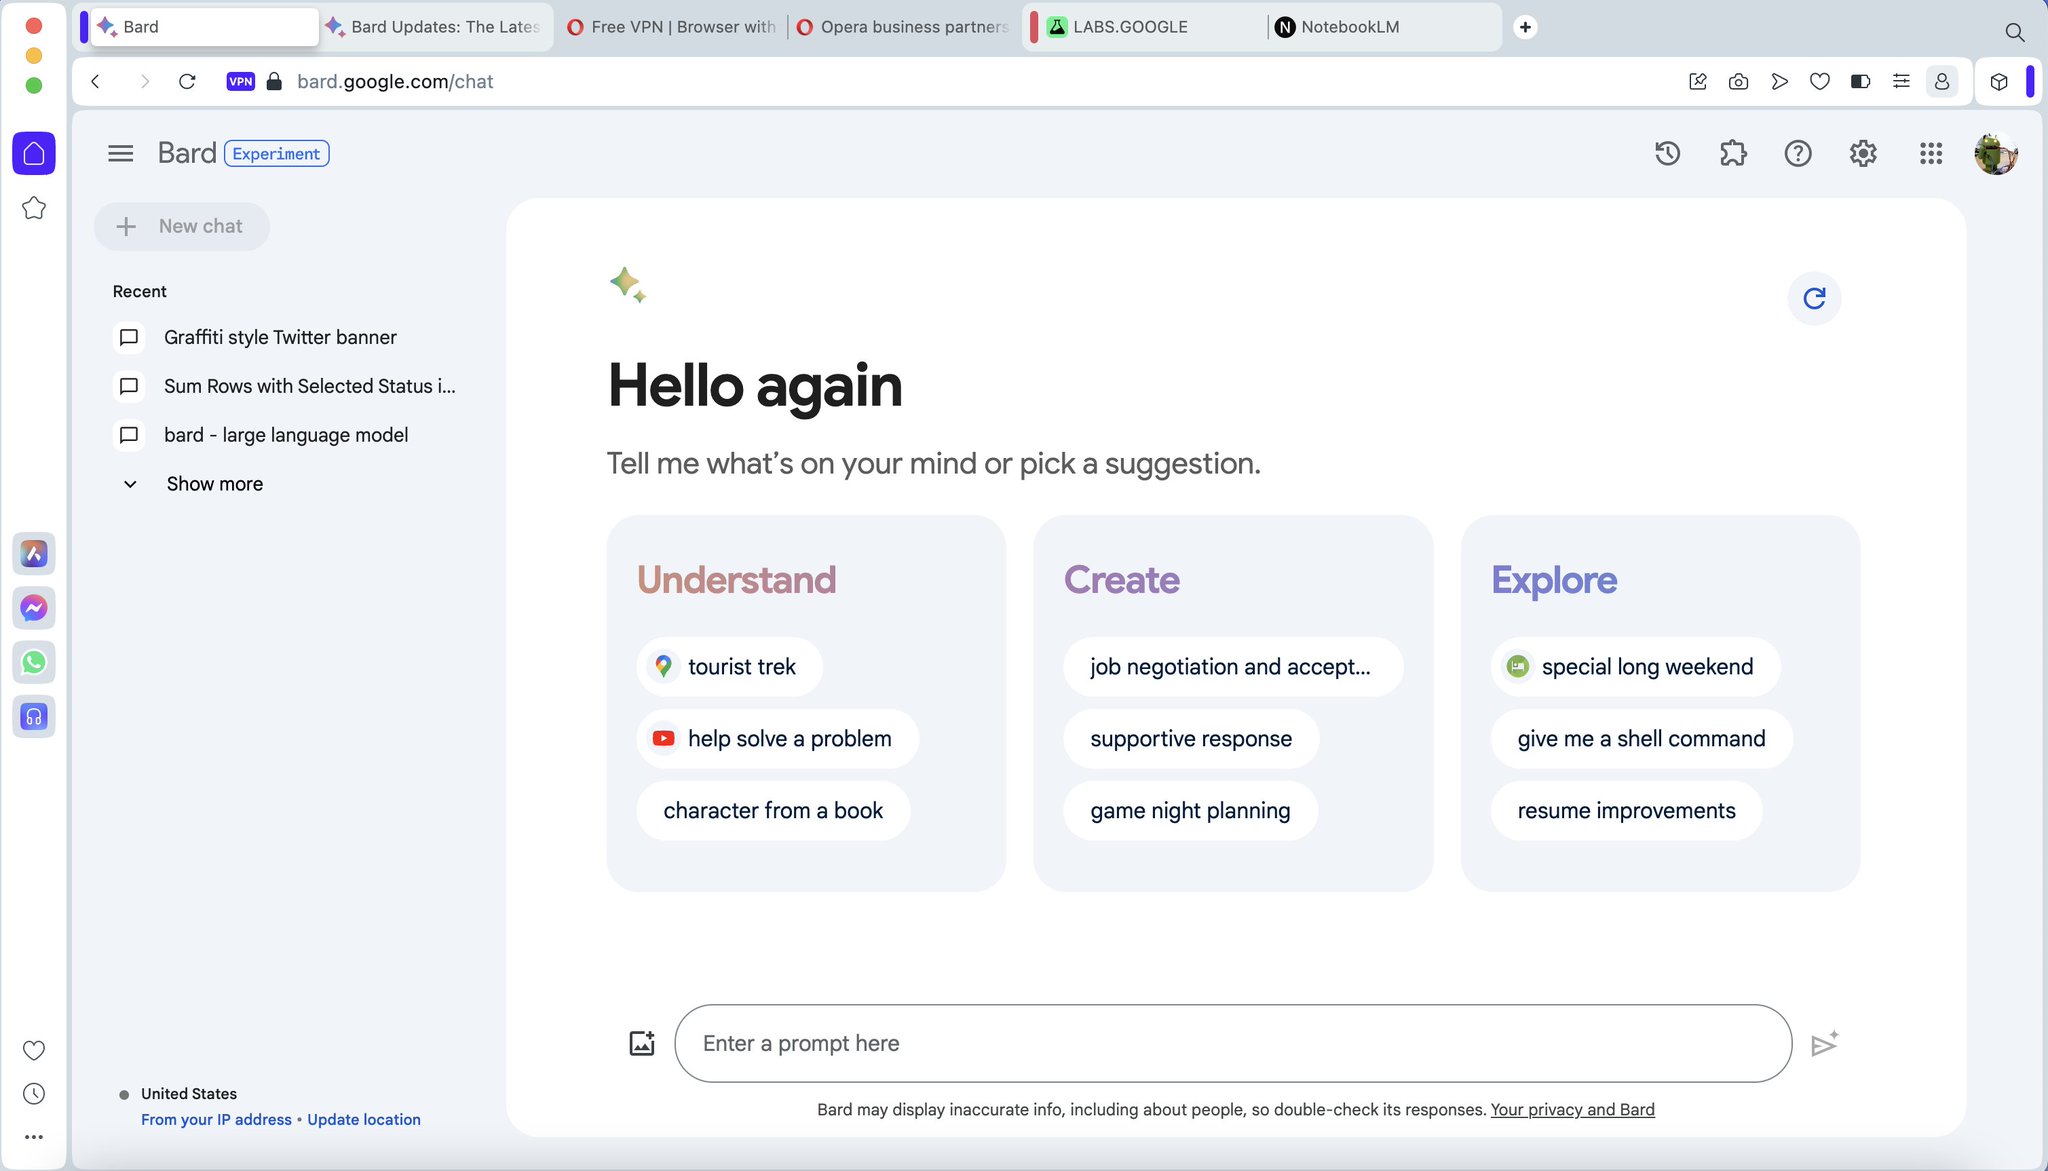Click the battery saver icon in toolbar

click(x=1860, y=82)
